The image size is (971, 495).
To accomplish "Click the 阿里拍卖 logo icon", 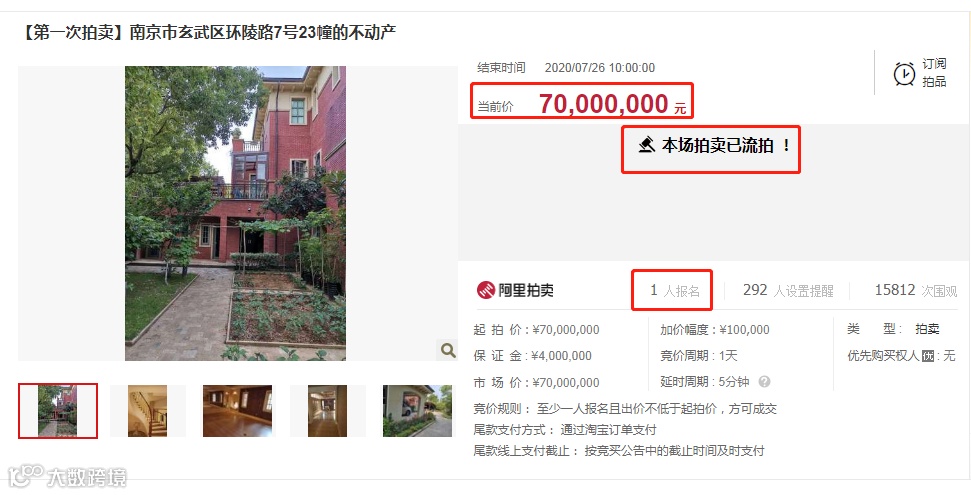I will pos(486,290).
